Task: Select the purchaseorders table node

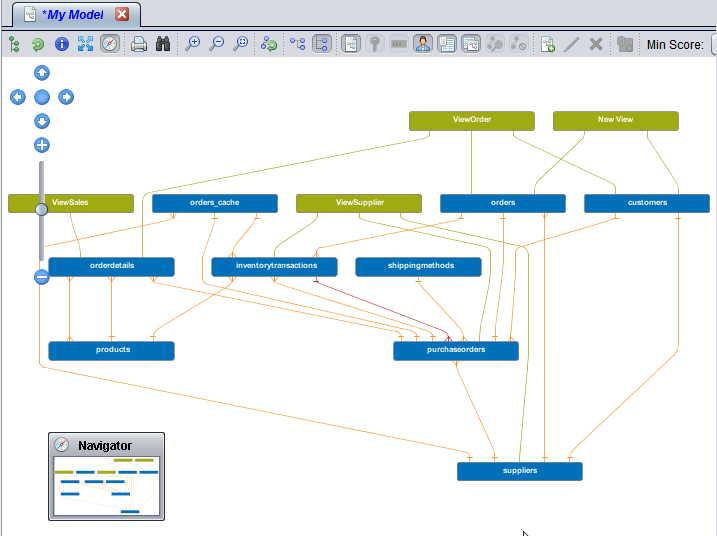Action: (x=456, y=351)
